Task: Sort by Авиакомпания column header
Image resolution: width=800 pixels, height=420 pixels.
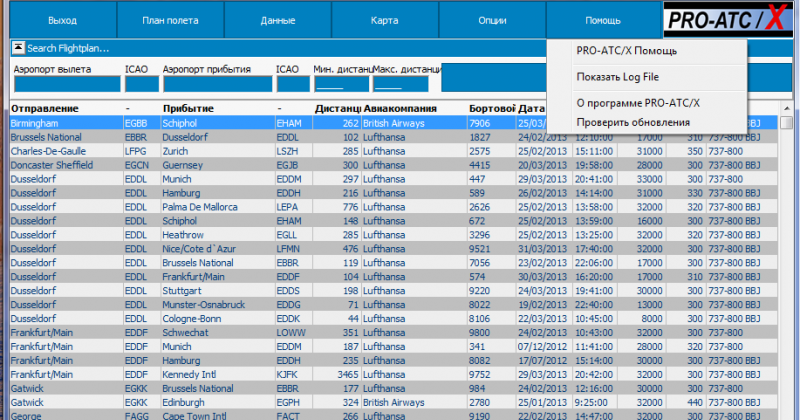Action: (400, 108)
